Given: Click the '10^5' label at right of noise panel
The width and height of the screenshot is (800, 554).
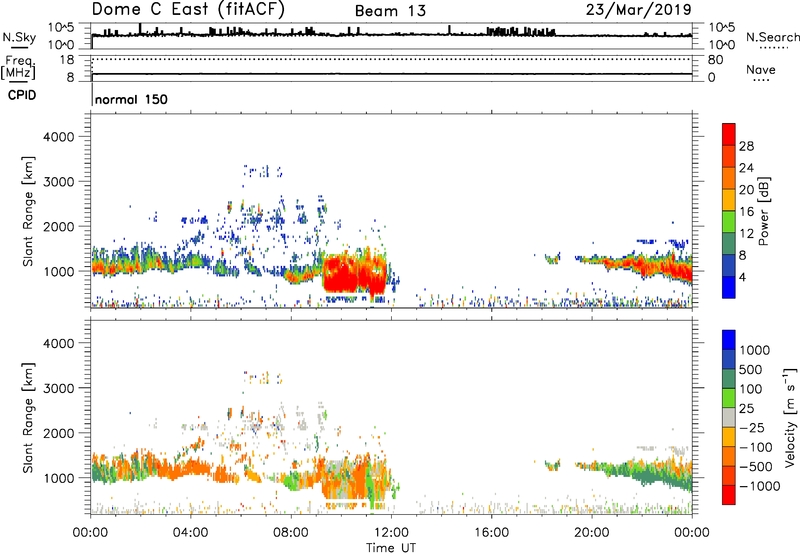Looking at the screenshot, I should coord(722,28).
